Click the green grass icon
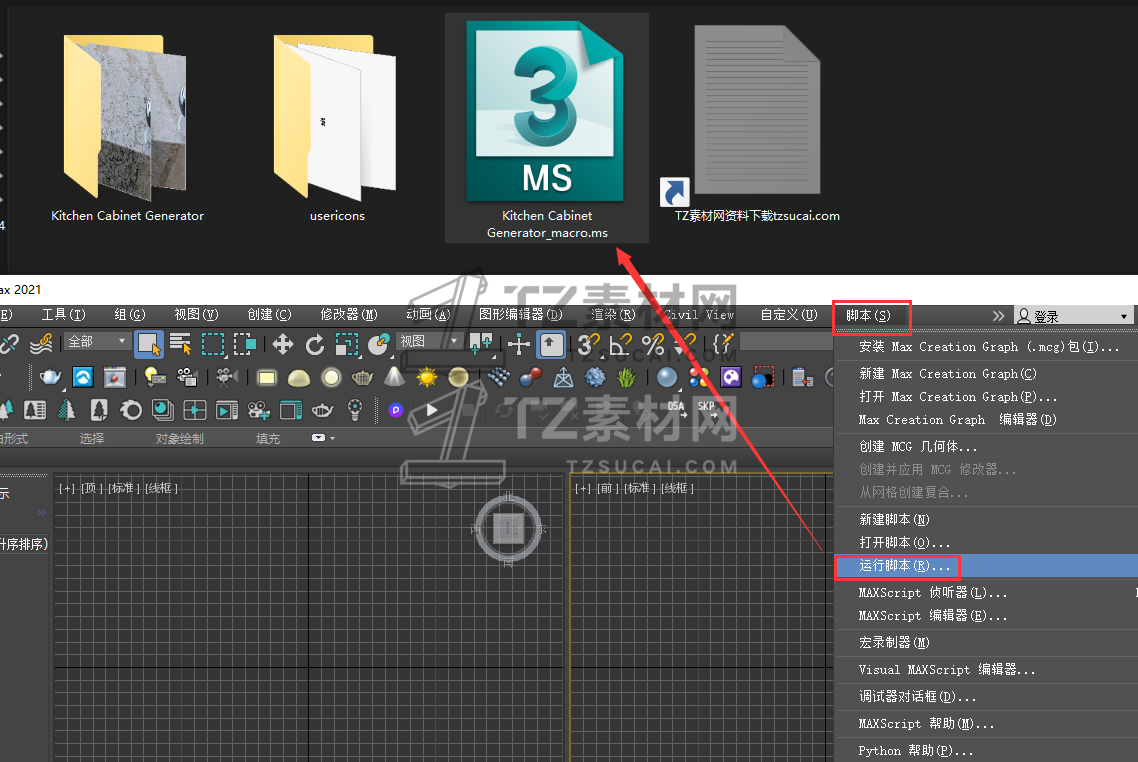The image size is (1138, 762). tap(626, 377)
